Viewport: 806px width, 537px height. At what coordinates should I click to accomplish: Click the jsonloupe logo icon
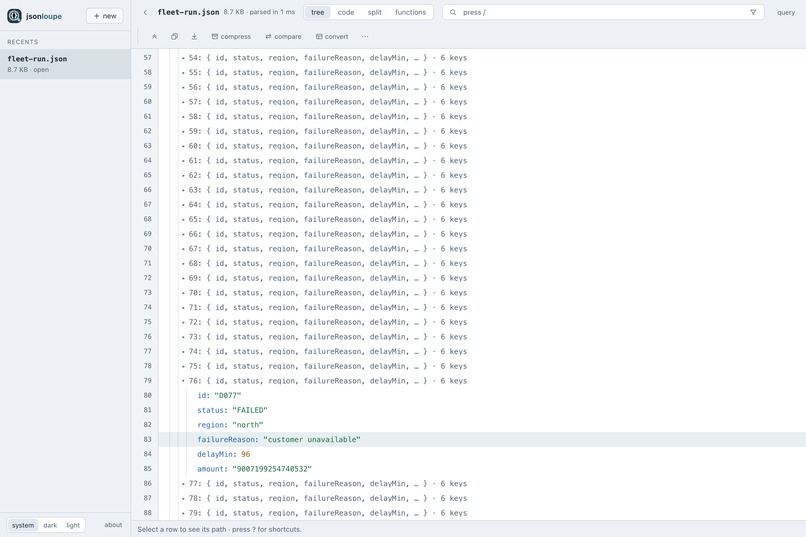tap(14, 16)
